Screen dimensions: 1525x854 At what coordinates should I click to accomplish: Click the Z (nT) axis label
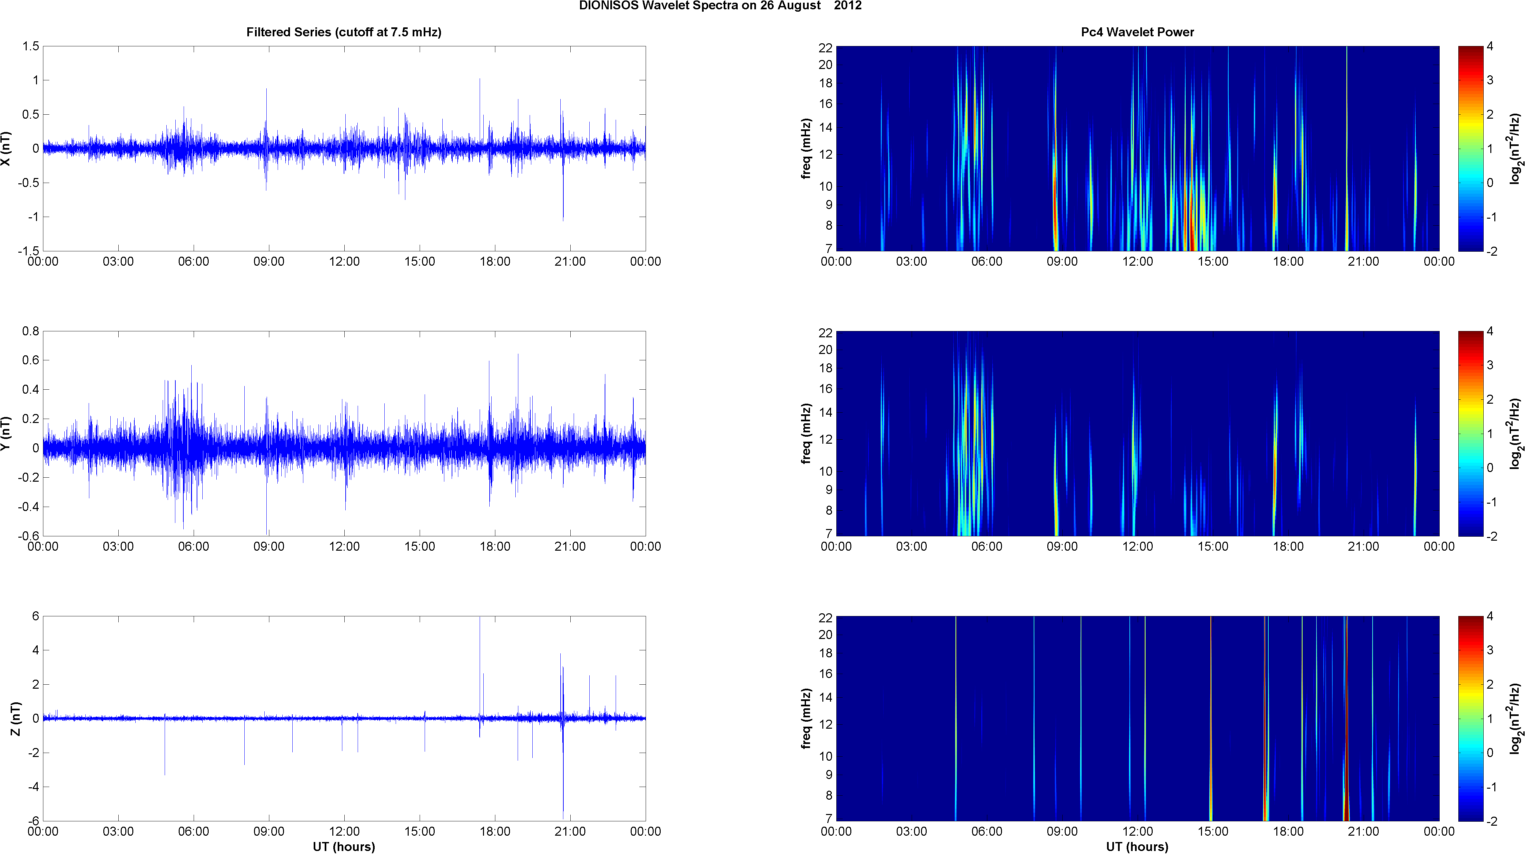(15, 718)
